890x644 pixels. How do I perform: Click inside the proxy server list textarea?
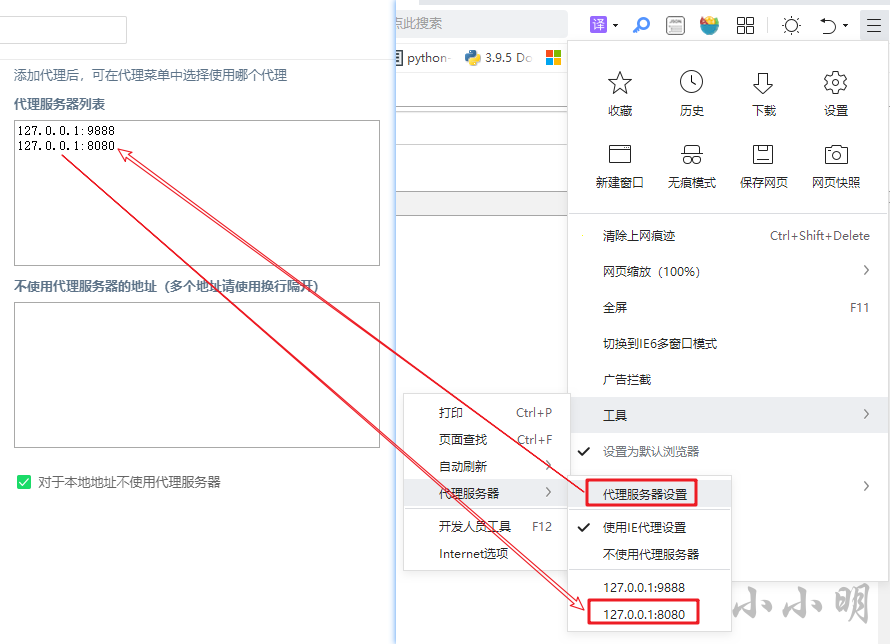click(x=197, y=193)
